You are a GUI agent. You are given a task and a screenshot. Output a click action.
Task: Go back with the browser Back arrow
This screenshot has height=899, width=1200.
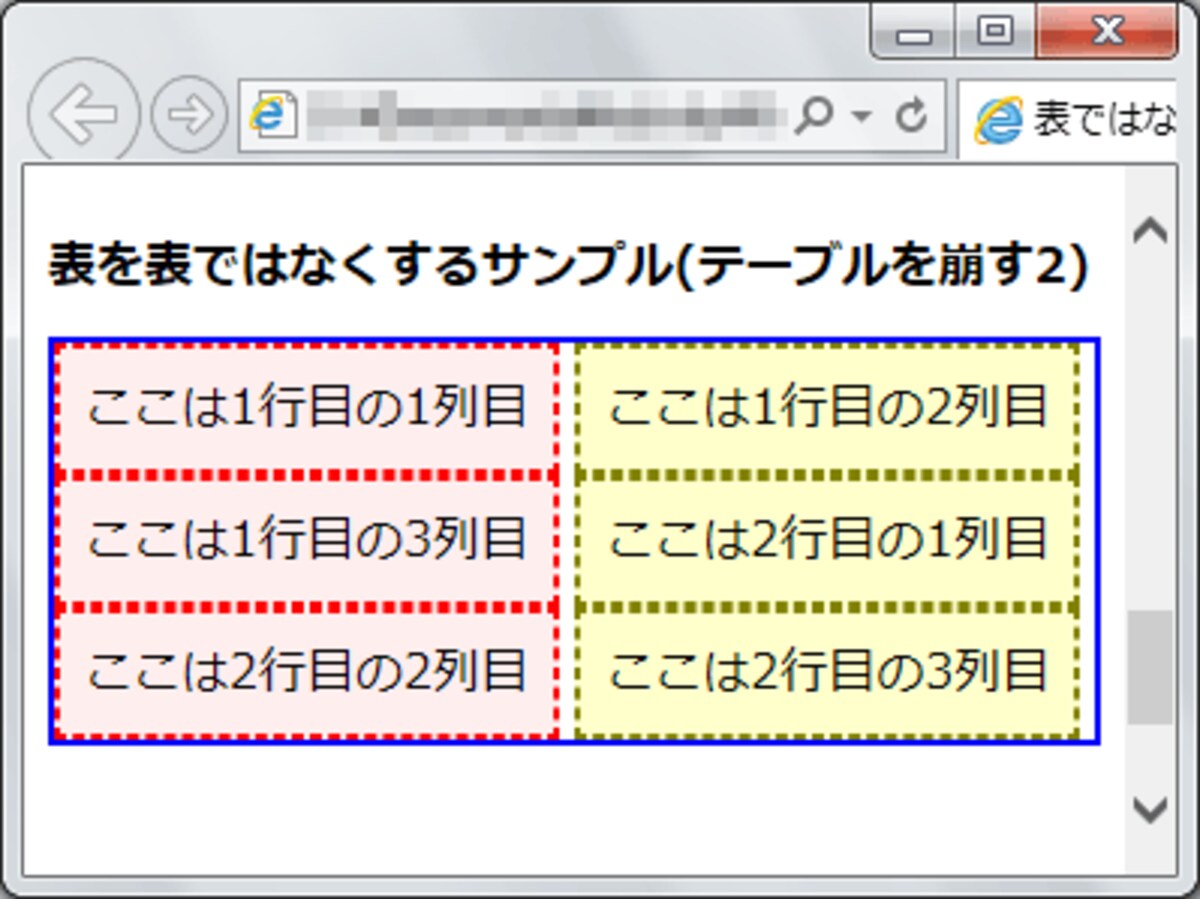[x=84, y=115]
